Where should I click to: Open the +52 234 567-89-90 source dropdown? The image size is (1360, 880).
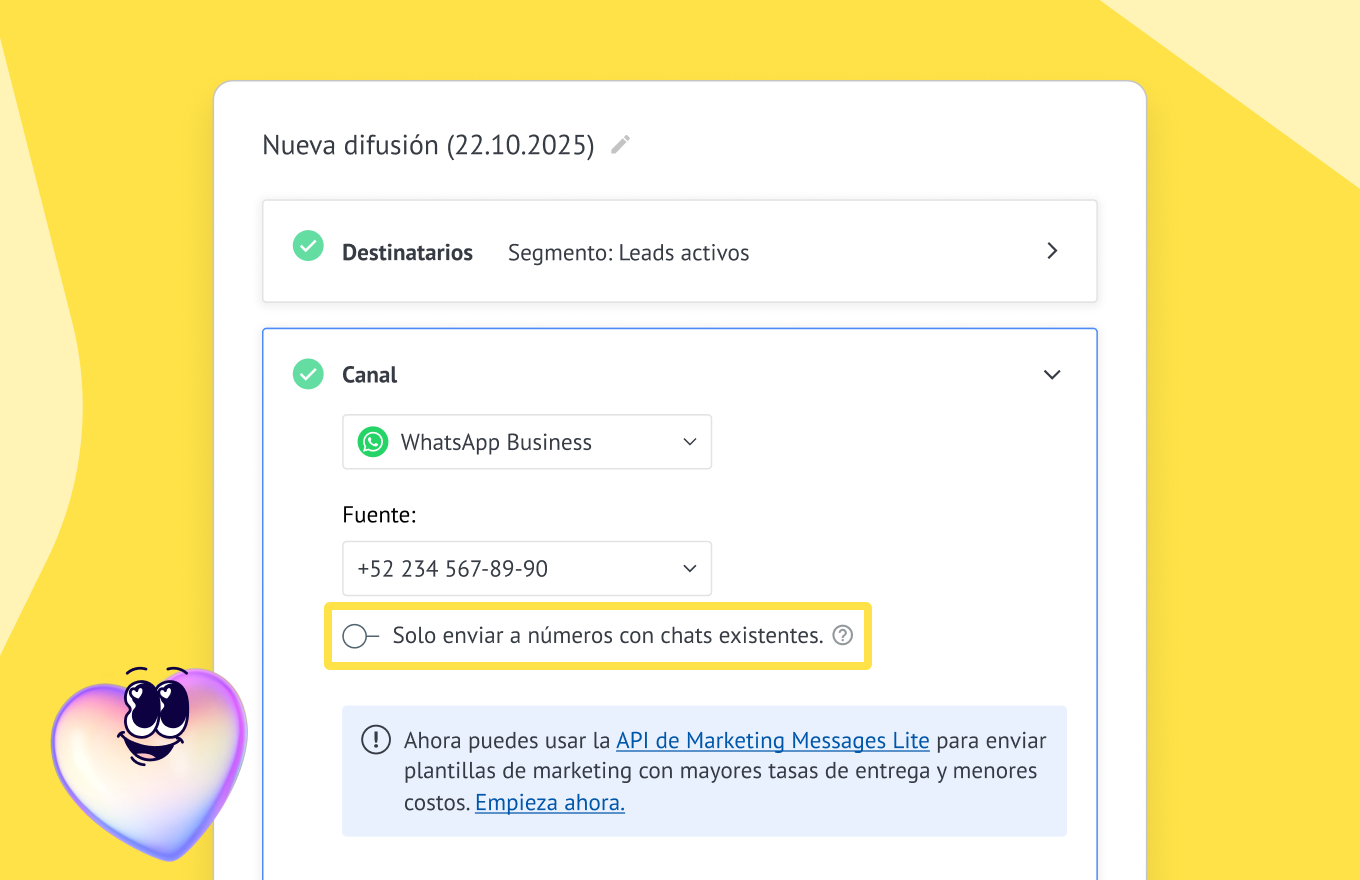[x=527, y=569]
